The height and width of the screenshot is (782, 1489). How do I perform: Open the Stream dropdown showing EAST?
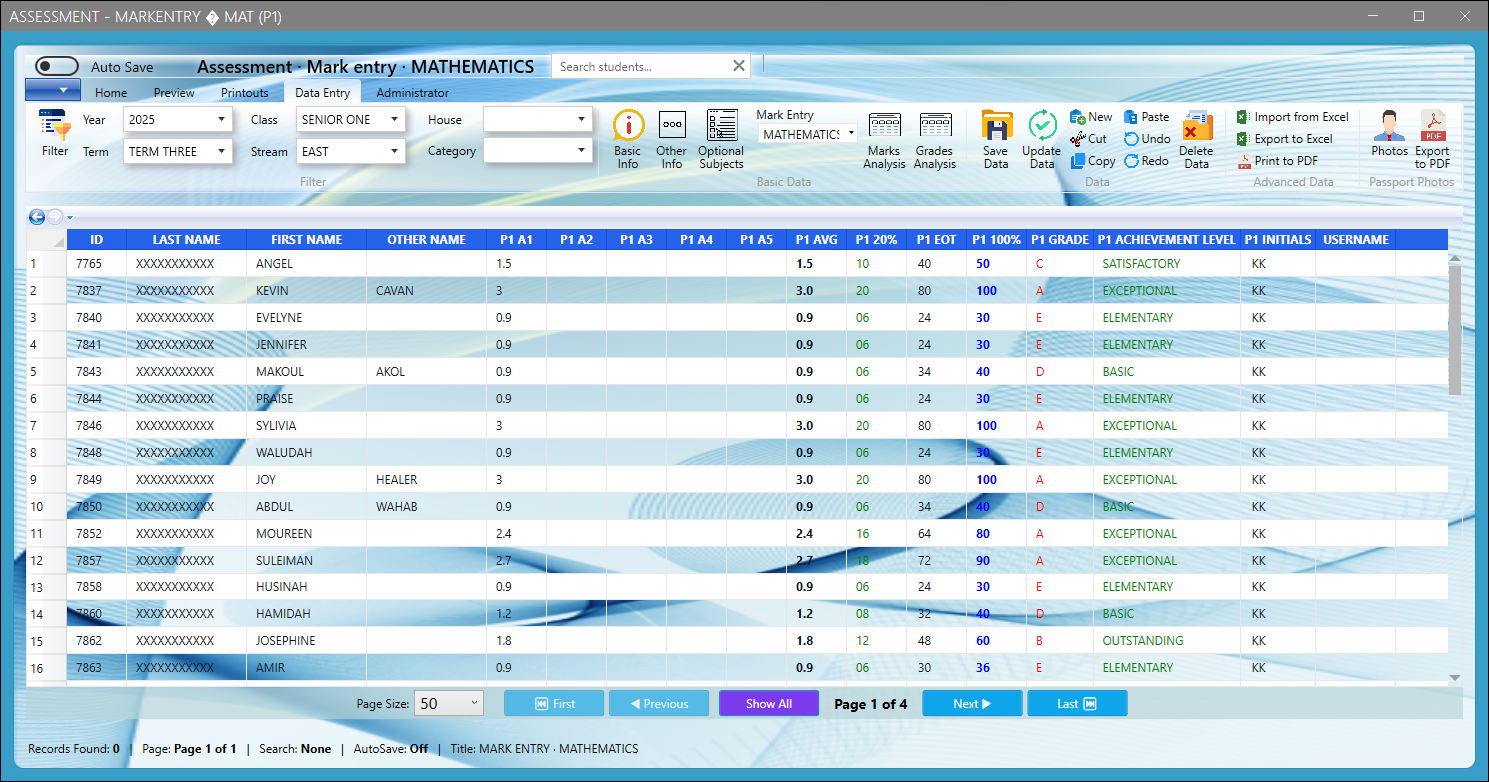395,151
